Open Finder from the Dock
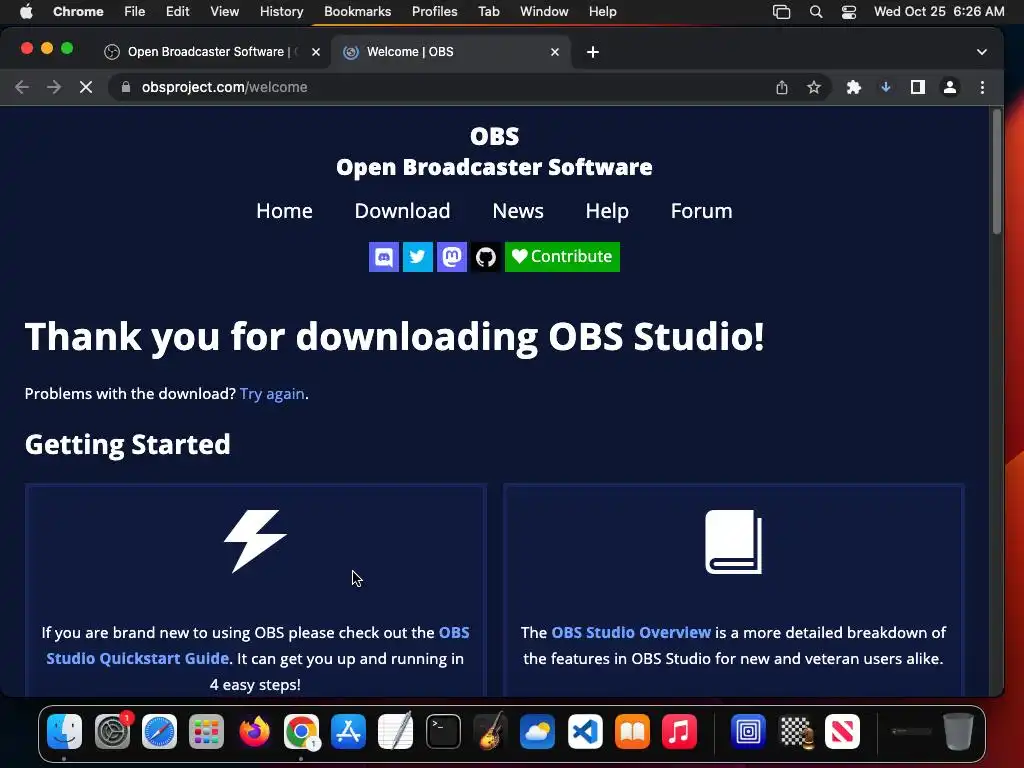This screenshot has width=1024, height=768. click(x=65, y=731)
